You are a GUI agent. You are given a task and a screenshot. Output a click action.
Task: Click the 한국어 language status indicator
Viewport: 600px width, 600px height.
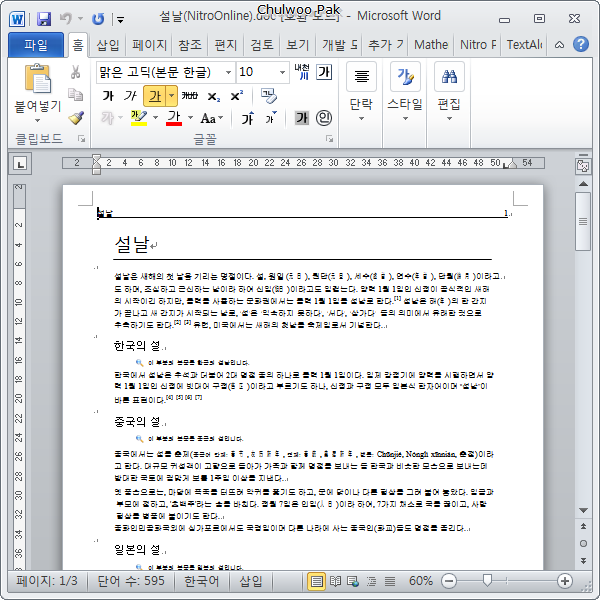202,581
